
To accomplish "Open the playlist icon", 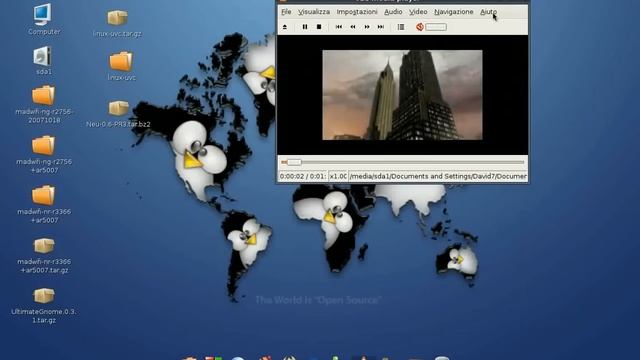I will click(401, 27).
